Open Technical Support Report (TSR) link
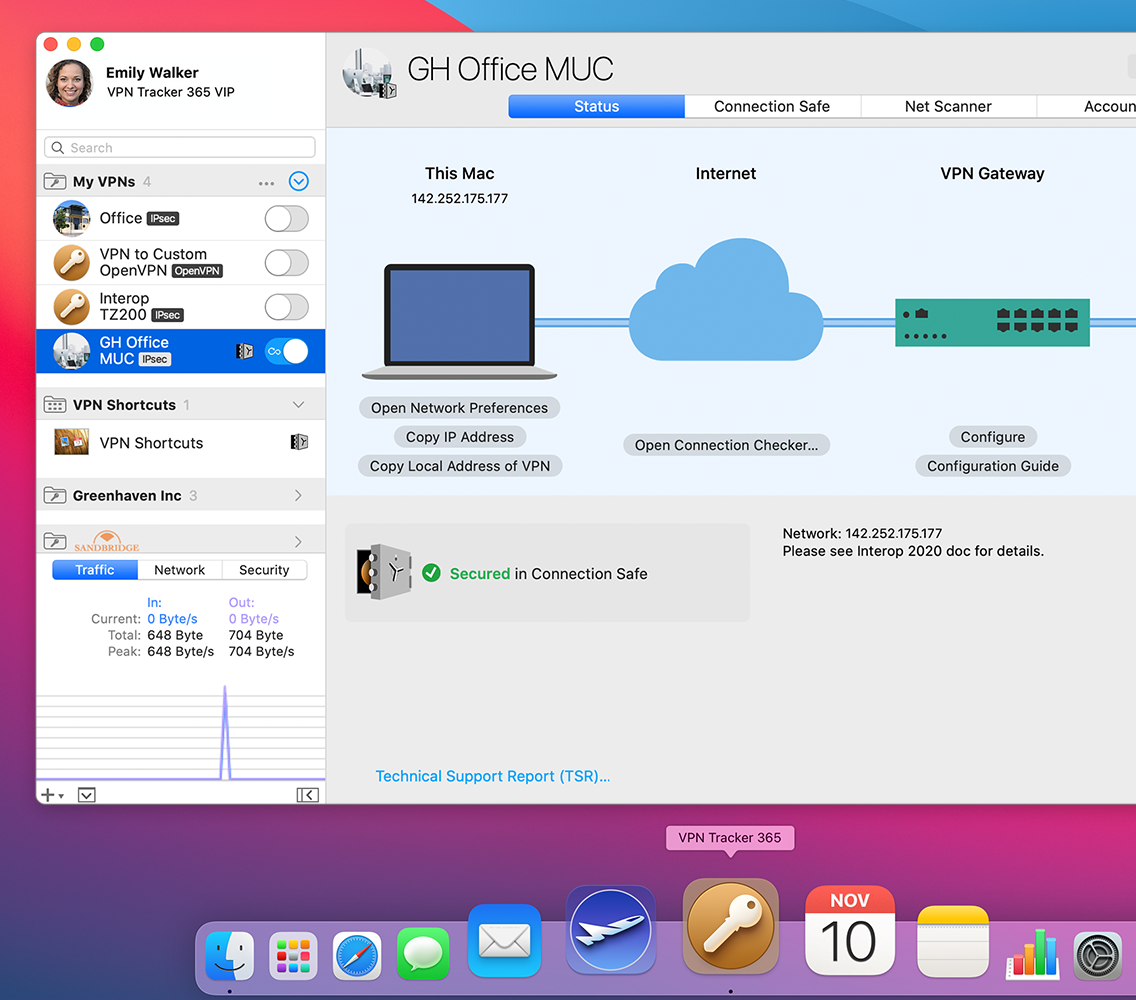Viewport: 1136px width, 1000px height. pyautogui.click(x=492, y=776)
